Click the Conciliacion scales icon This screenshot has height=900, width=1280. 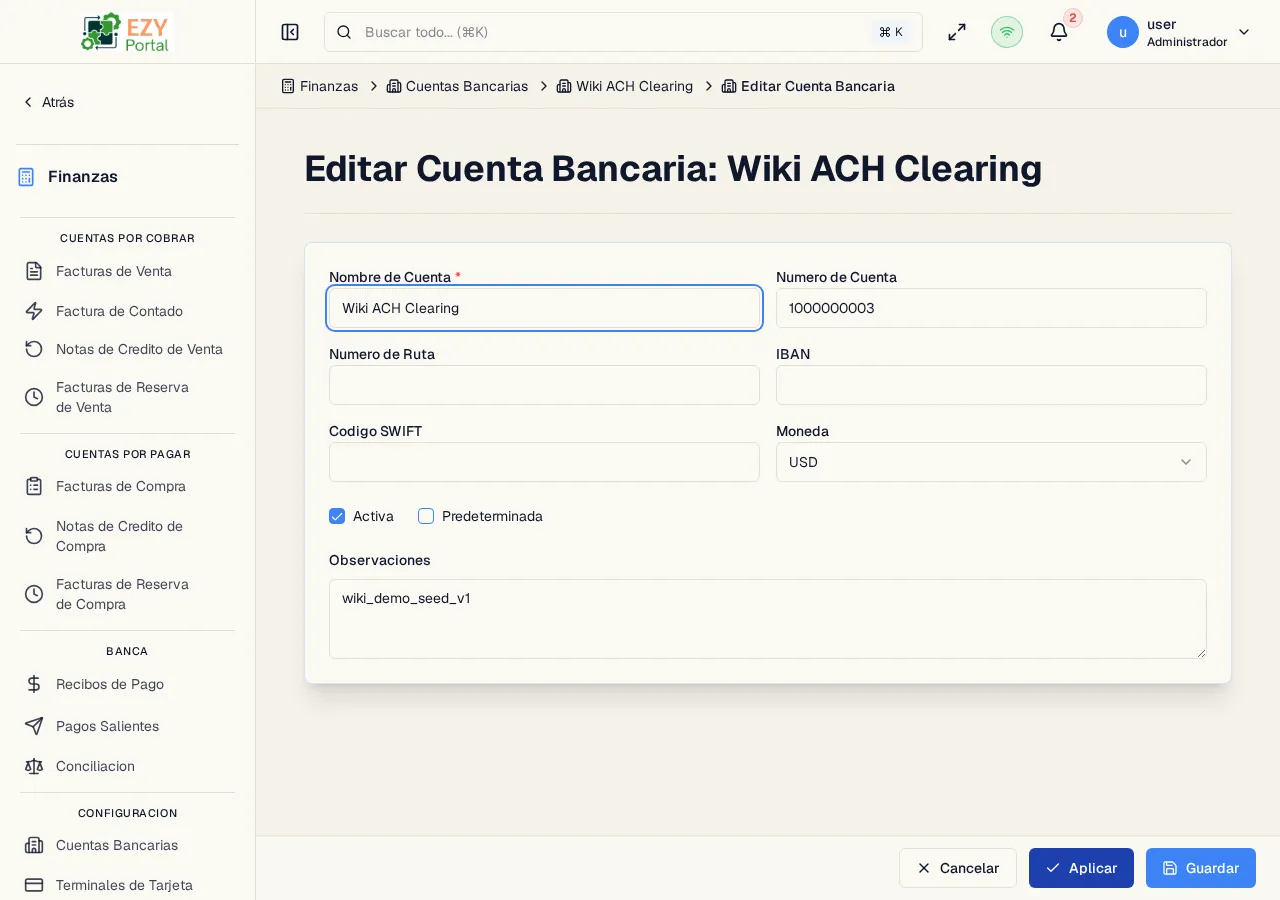34,766
